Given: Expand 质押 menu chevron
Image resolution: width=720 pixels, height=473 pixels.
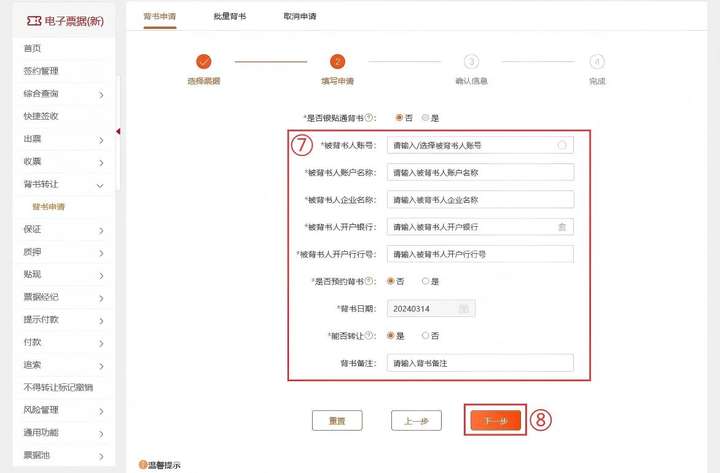Looking at the screenshot, I should (101, 253).
